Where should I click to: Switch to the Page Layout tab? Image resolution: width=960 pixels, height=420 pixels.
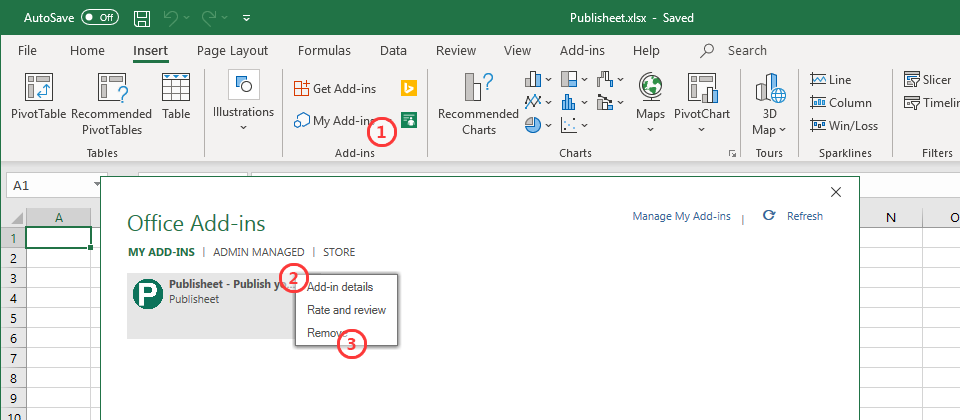tap(233, 51)
